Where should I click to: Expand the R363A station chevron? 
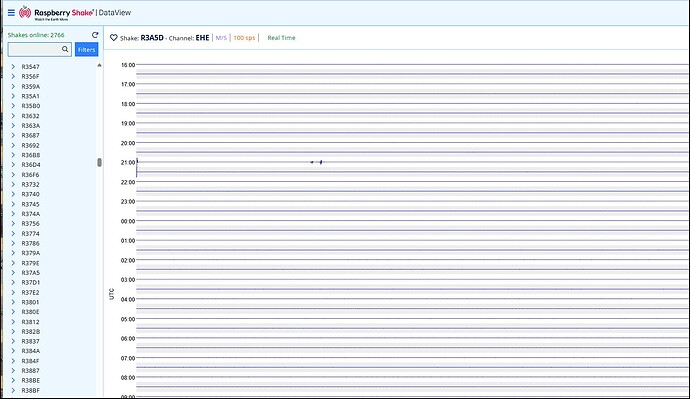click(13, 125)
